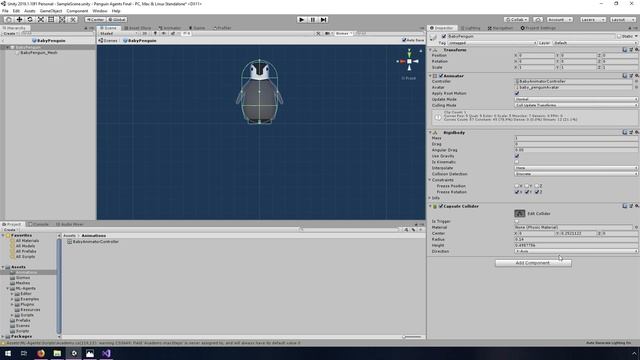Open the Layer dropdown set to Default
Image resolution: width=640 pixels, height=360 pixels.
coord(594,43)
